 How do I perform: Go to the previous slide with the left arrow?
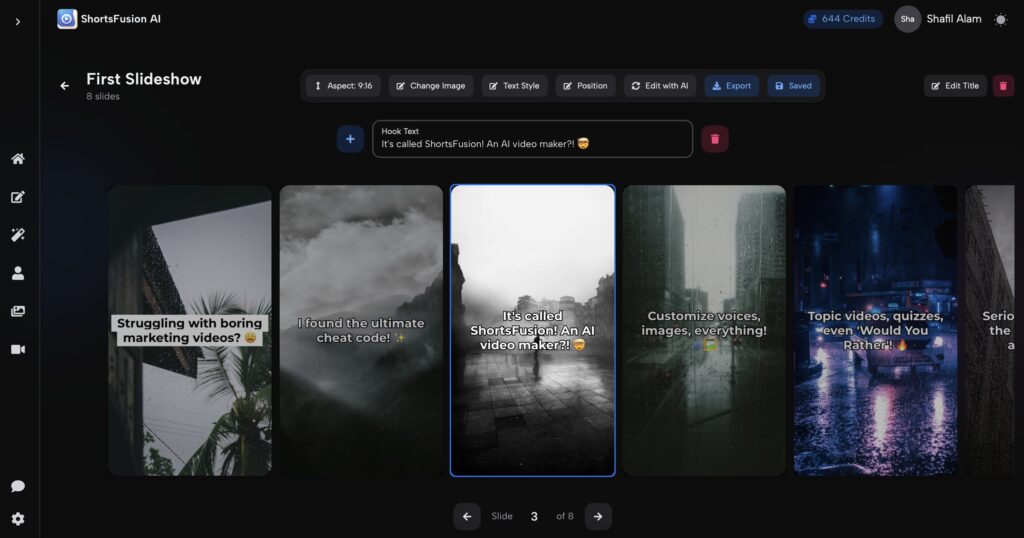coord(467,516)
